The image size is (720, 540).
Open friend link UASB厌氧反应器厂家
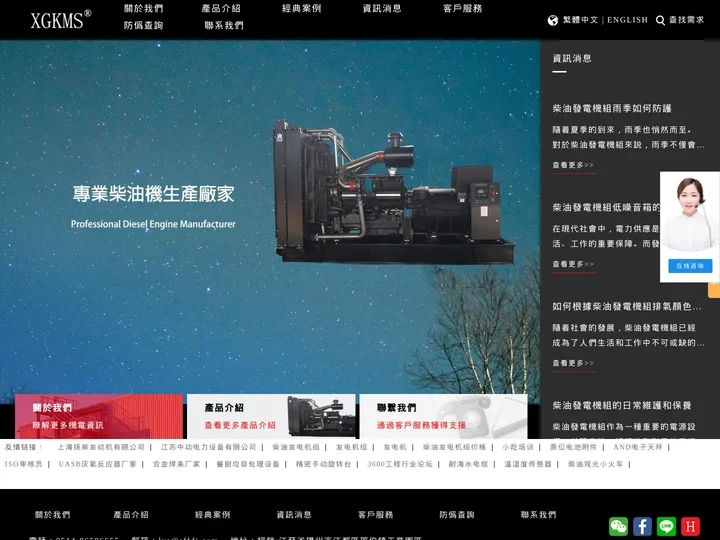(98, 464)
